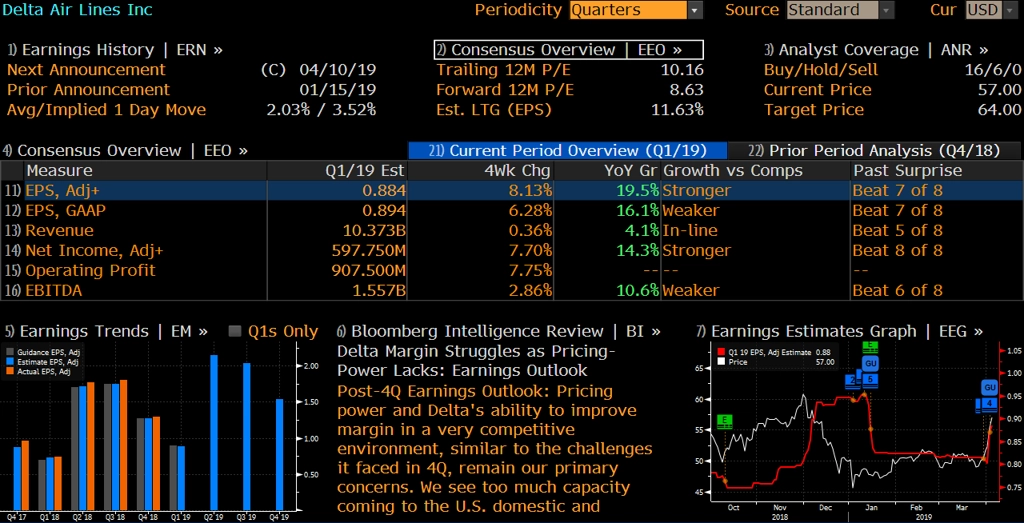Click the Q3'19 estimate bar

pyautogui.click(x=246, y=436)
